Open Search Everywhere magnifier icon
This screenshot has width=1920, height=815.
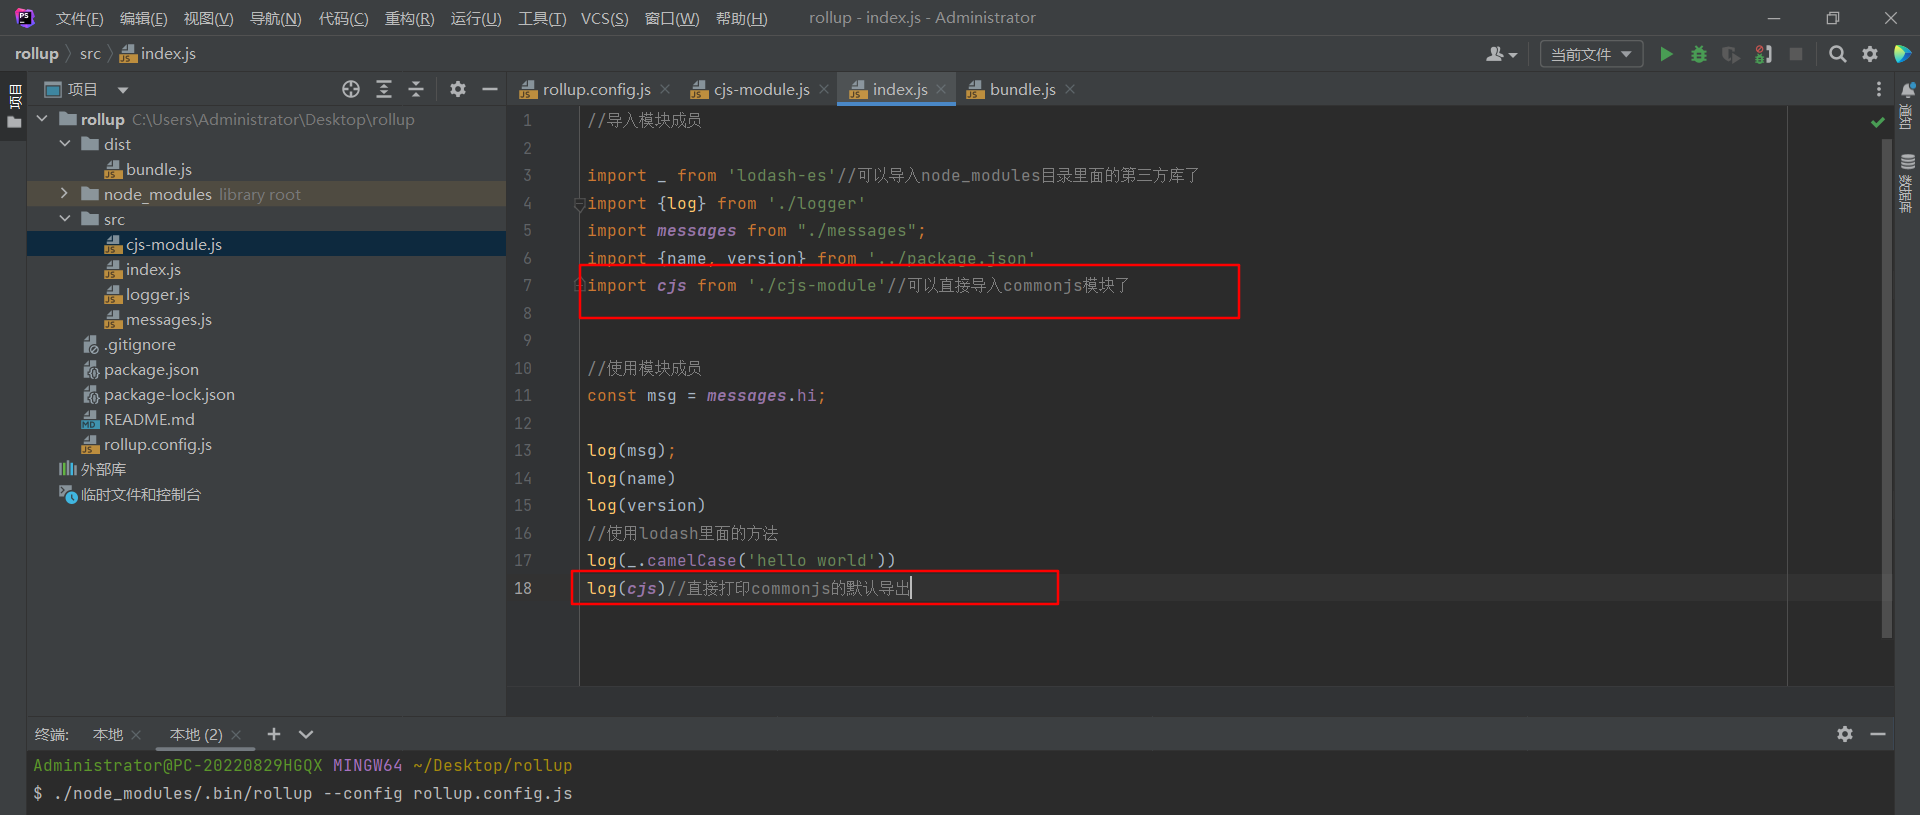click(x=1837, y=54)
